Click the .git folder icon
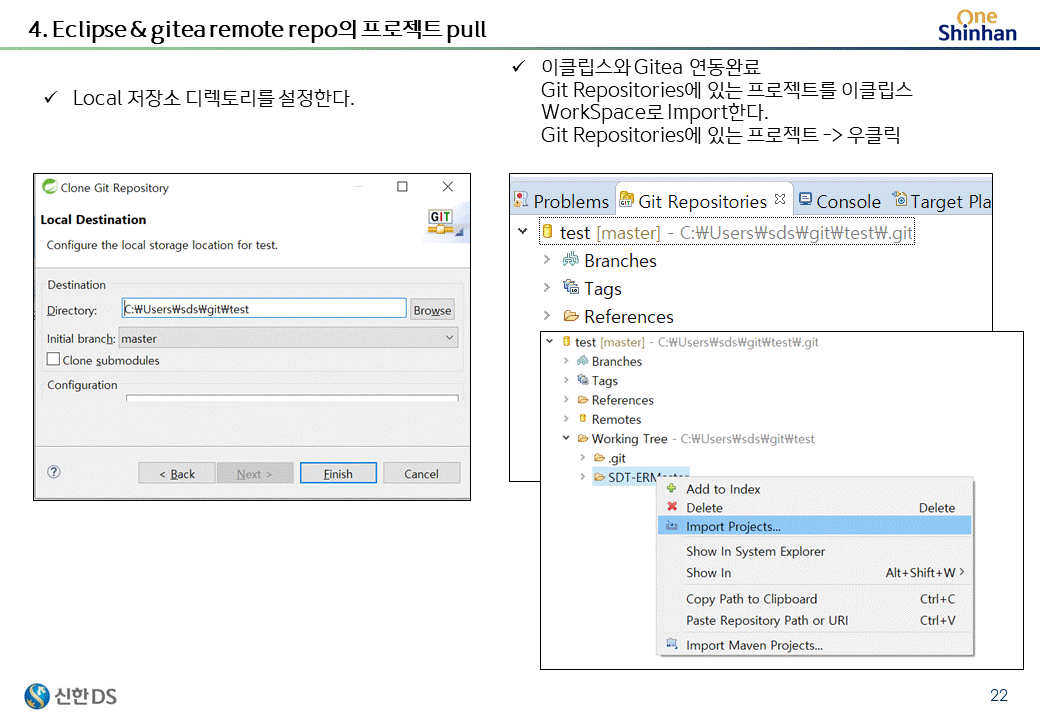 [x=599, y=457]
